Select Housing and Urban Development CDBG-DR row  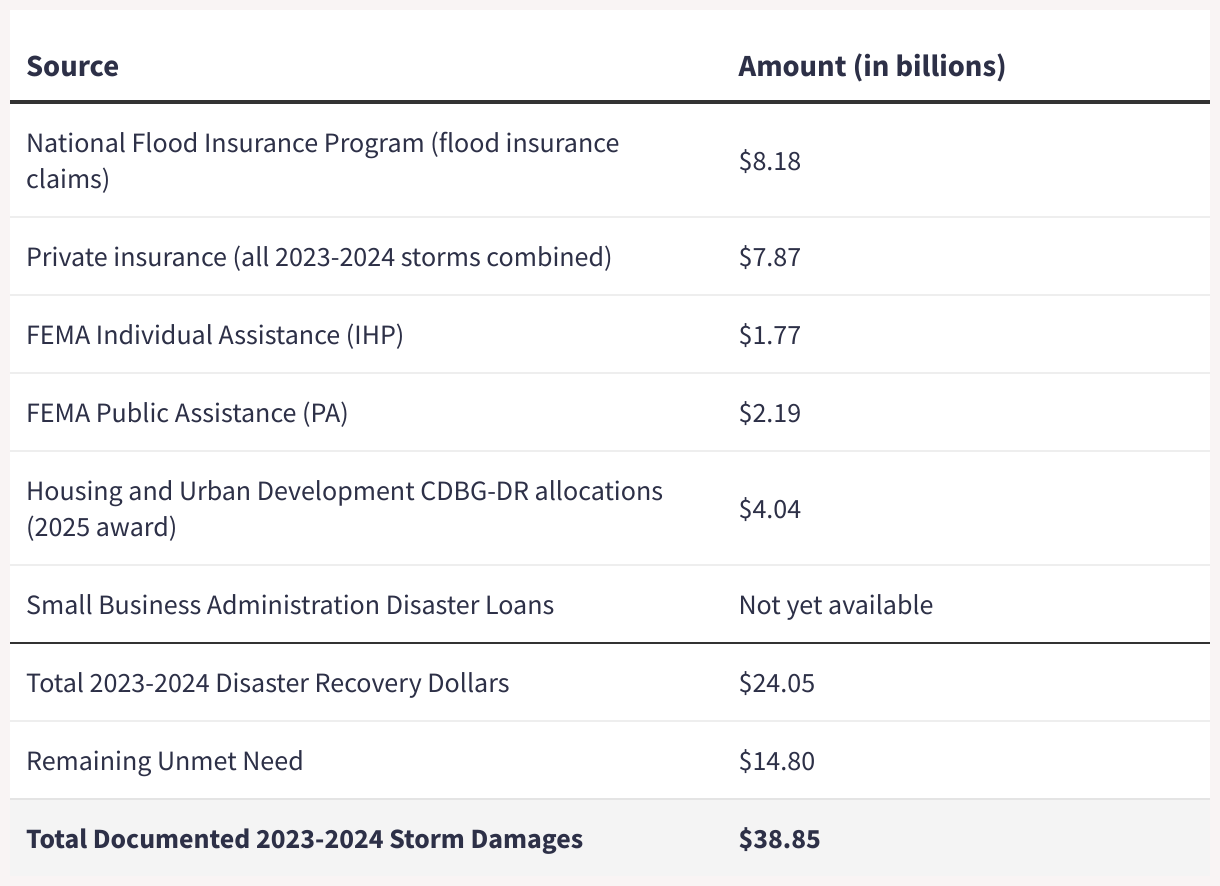pos(344,509)
